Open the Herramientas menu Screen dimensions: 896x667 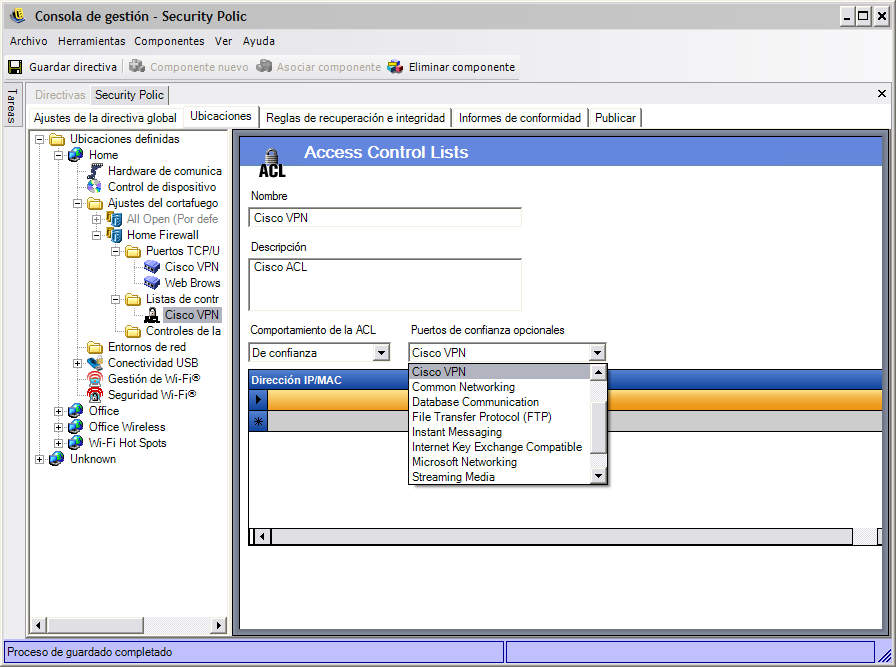point(91,41)
